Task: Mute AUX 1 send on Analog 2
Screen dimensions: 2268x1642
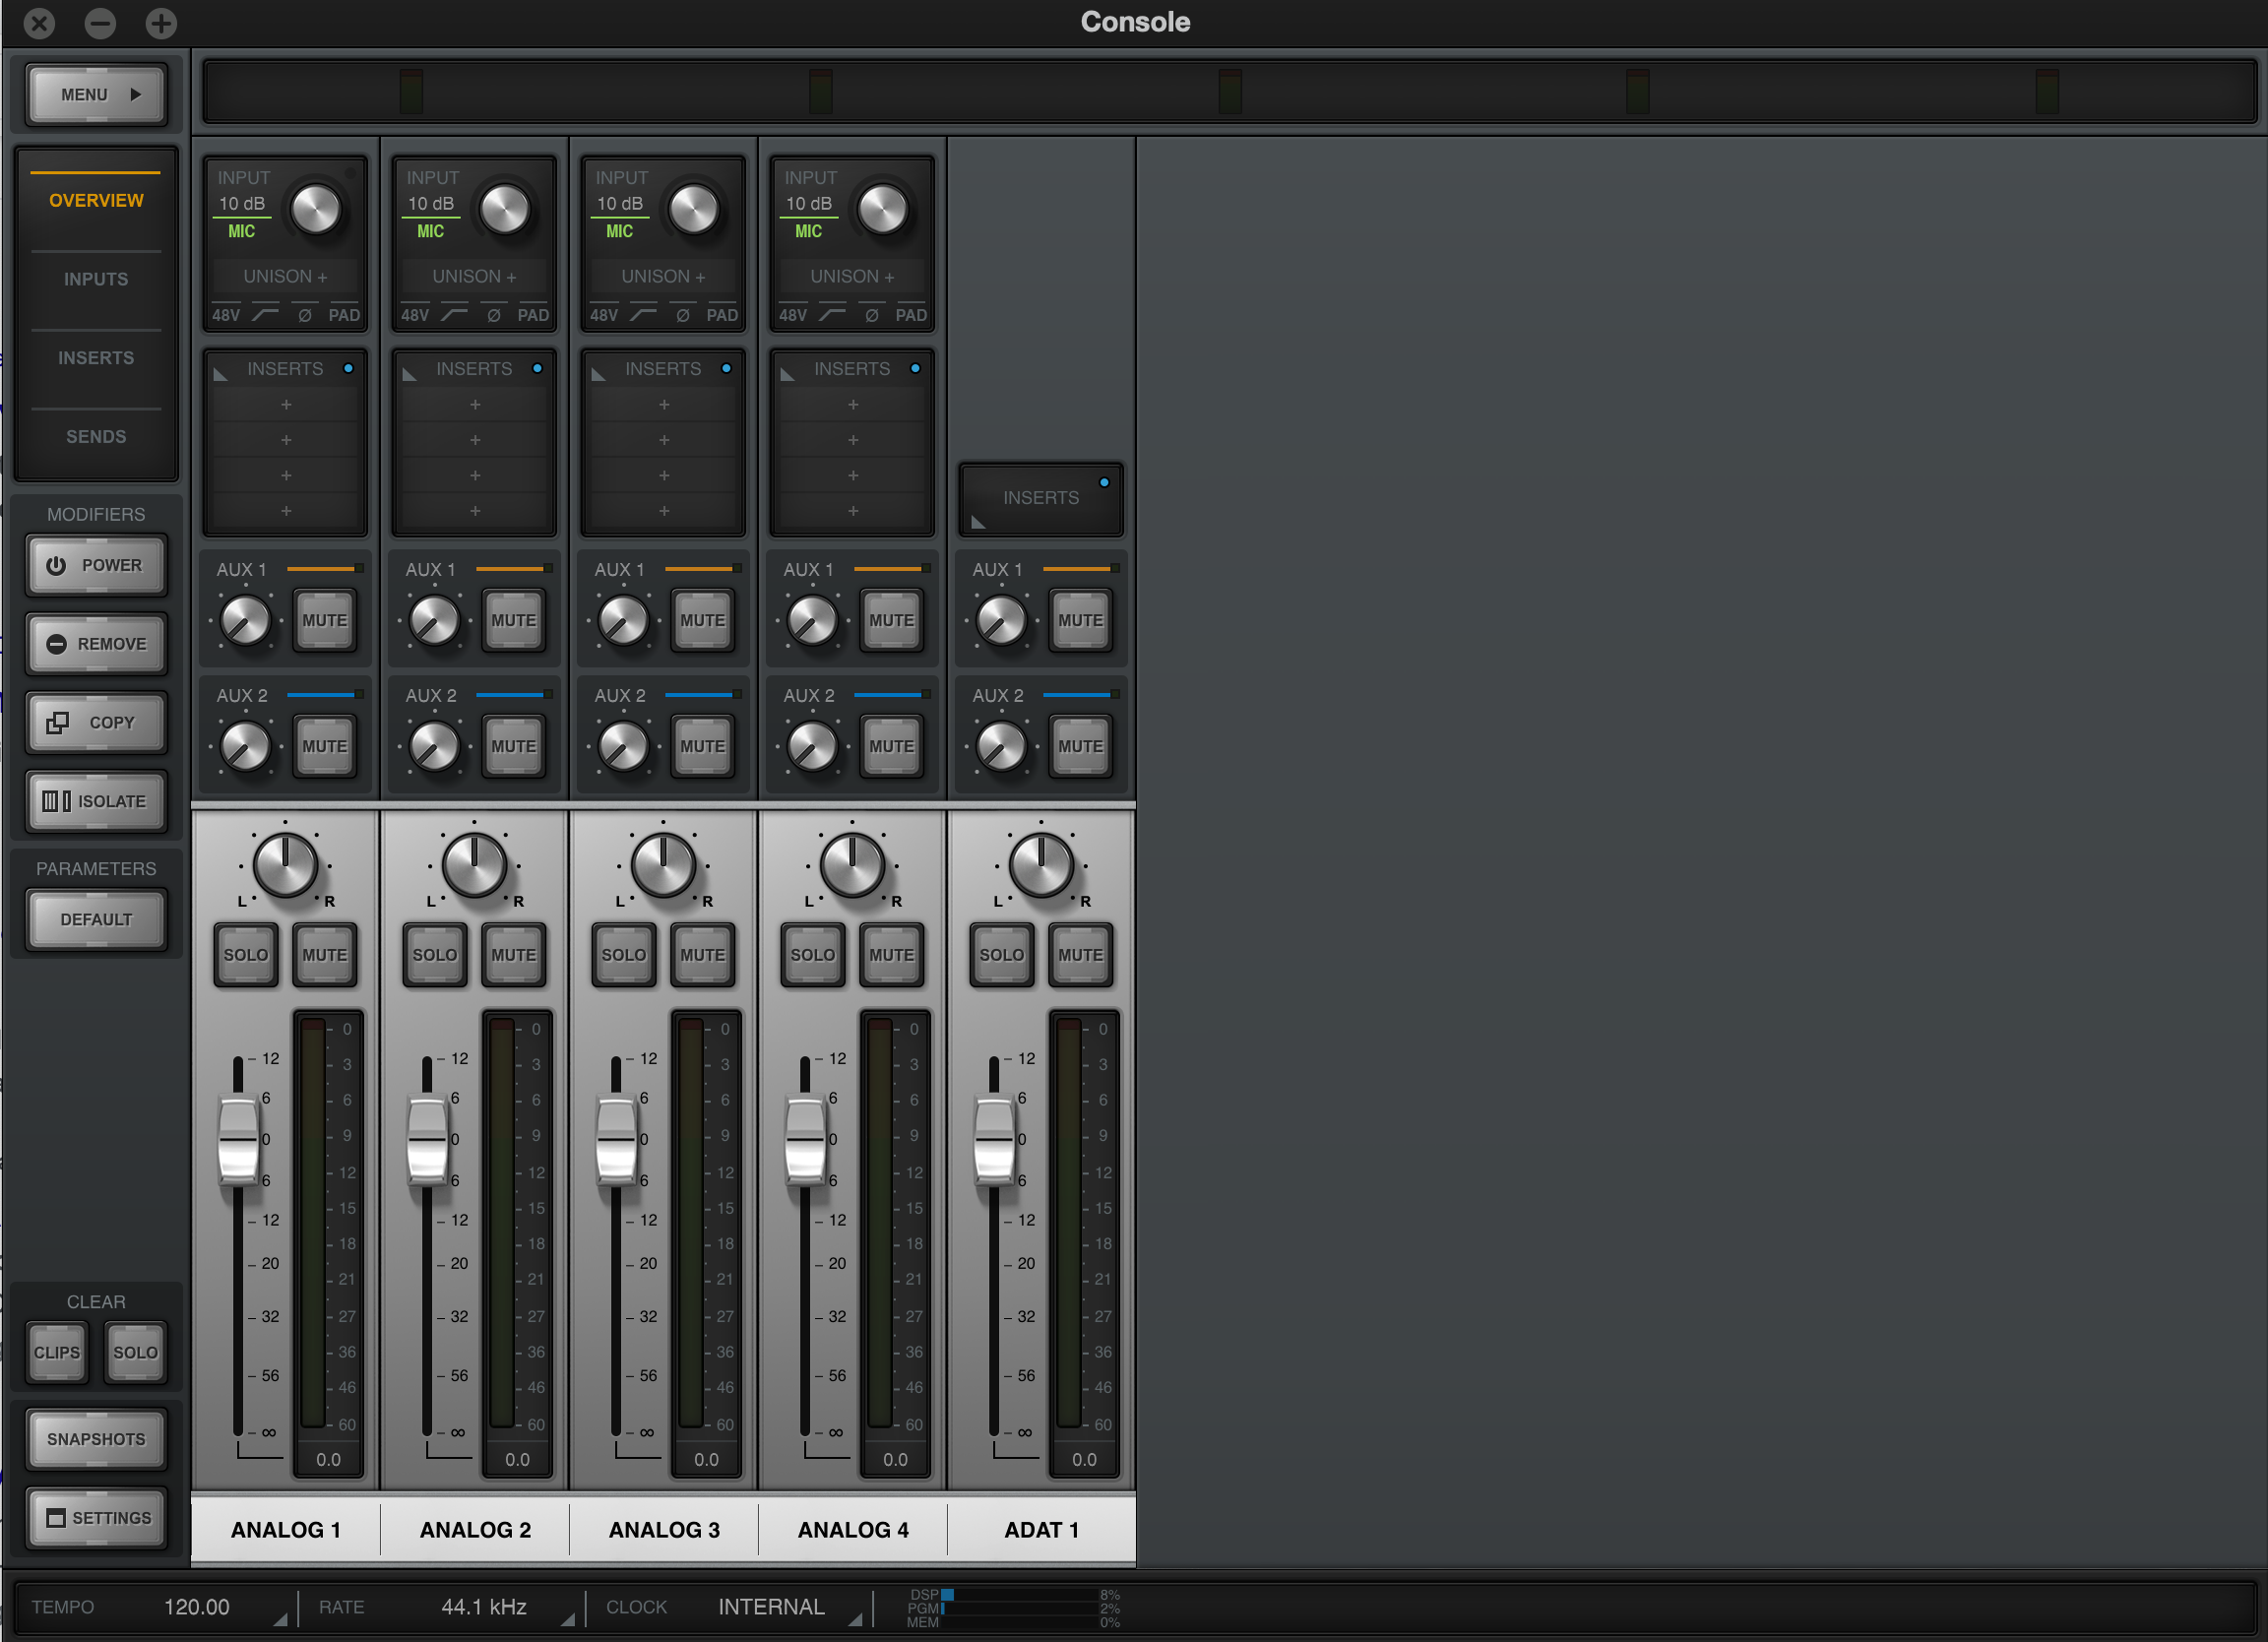Action: point(513,620)
